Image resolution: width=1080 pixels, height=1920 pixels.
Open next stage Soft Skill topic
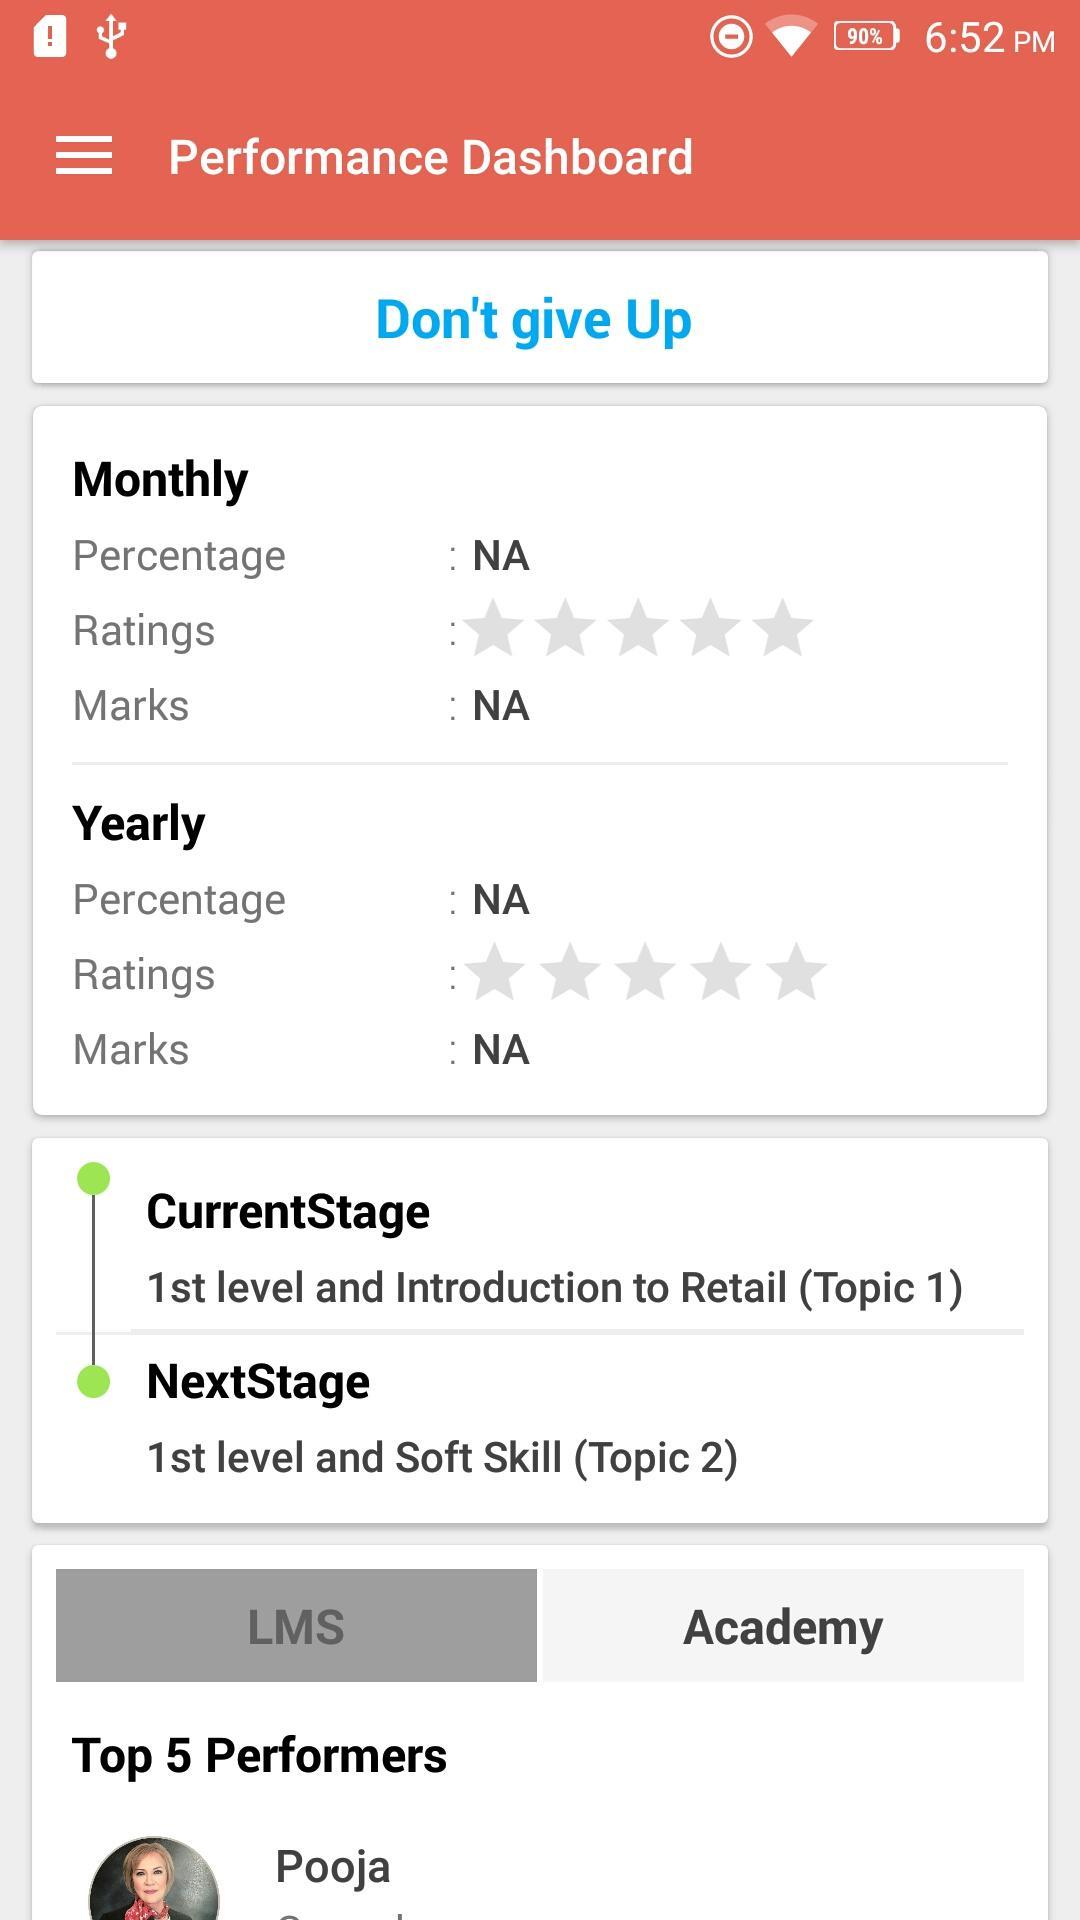coord(442,1458)
